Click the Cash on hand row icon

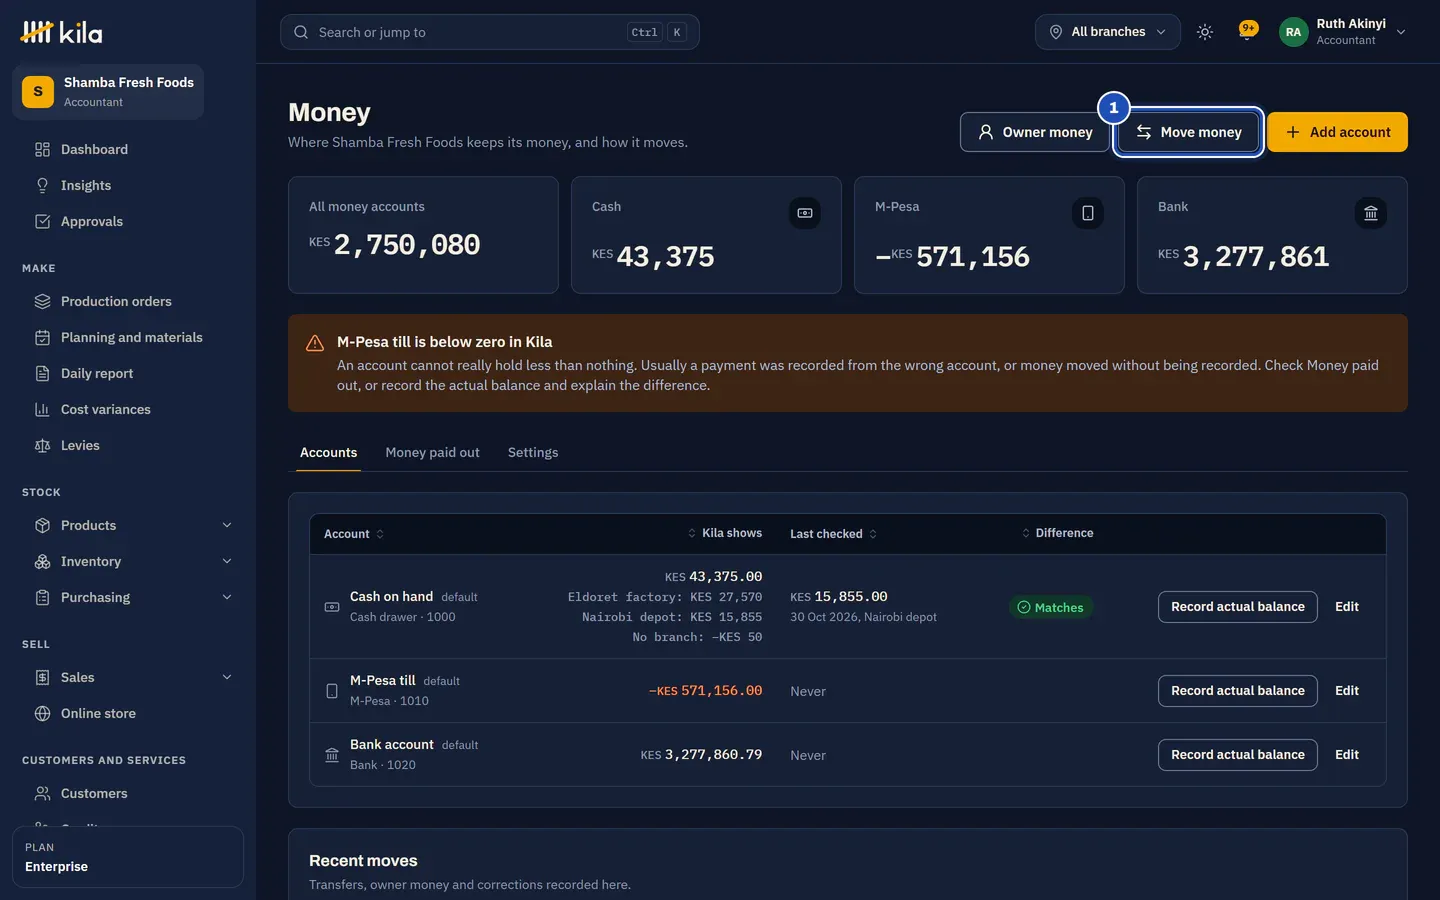[x=332, y=607]
